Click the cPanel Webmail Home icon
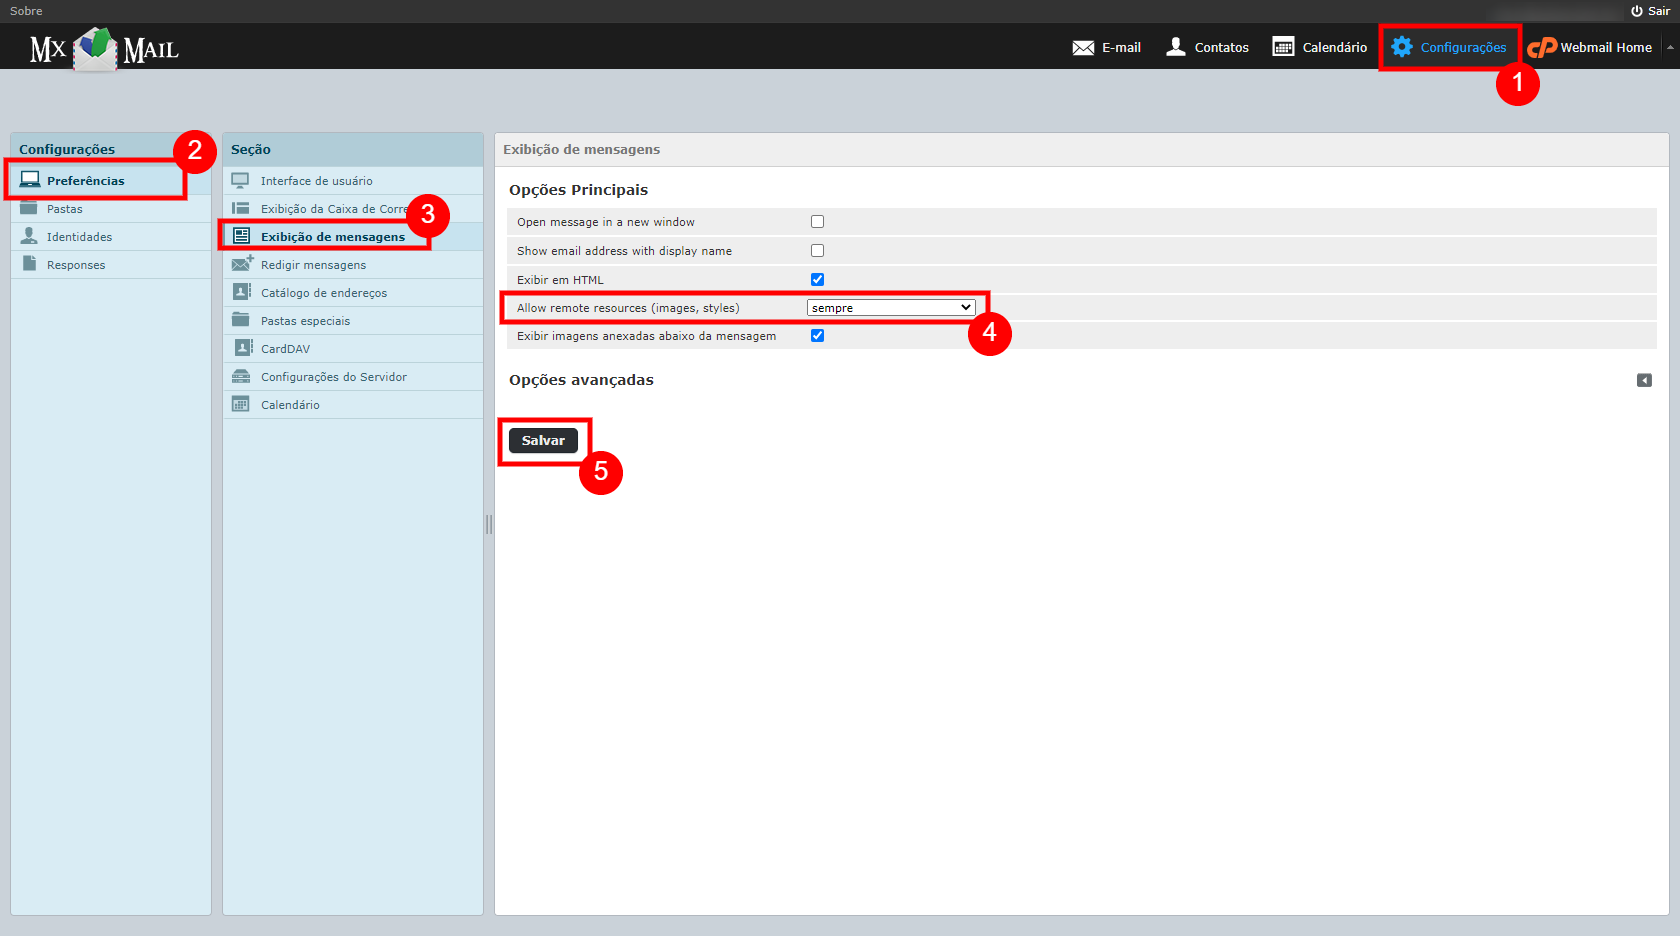 (1541, 46)
